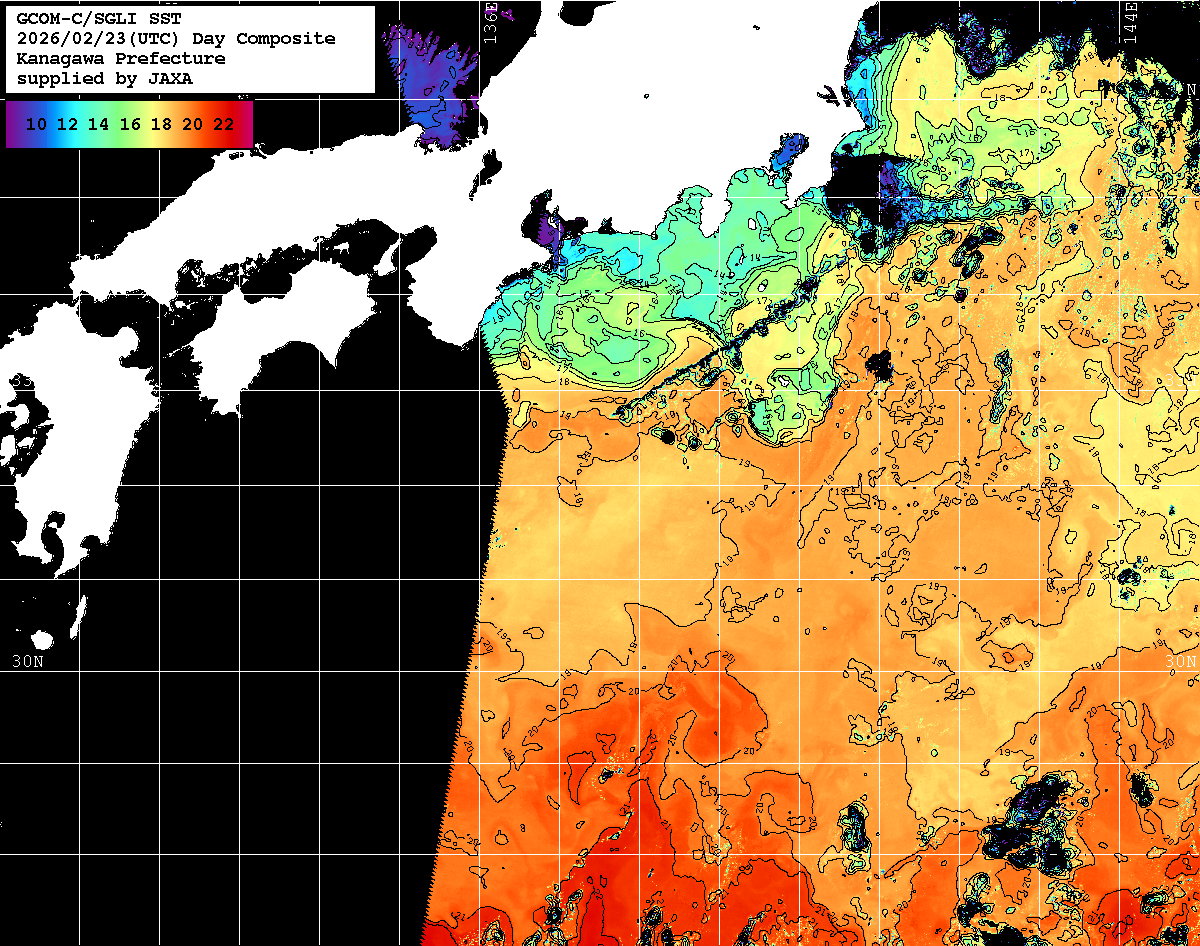Click the Kanagawa Prefecture label
1200x946 pixels.
pos(120,59)
